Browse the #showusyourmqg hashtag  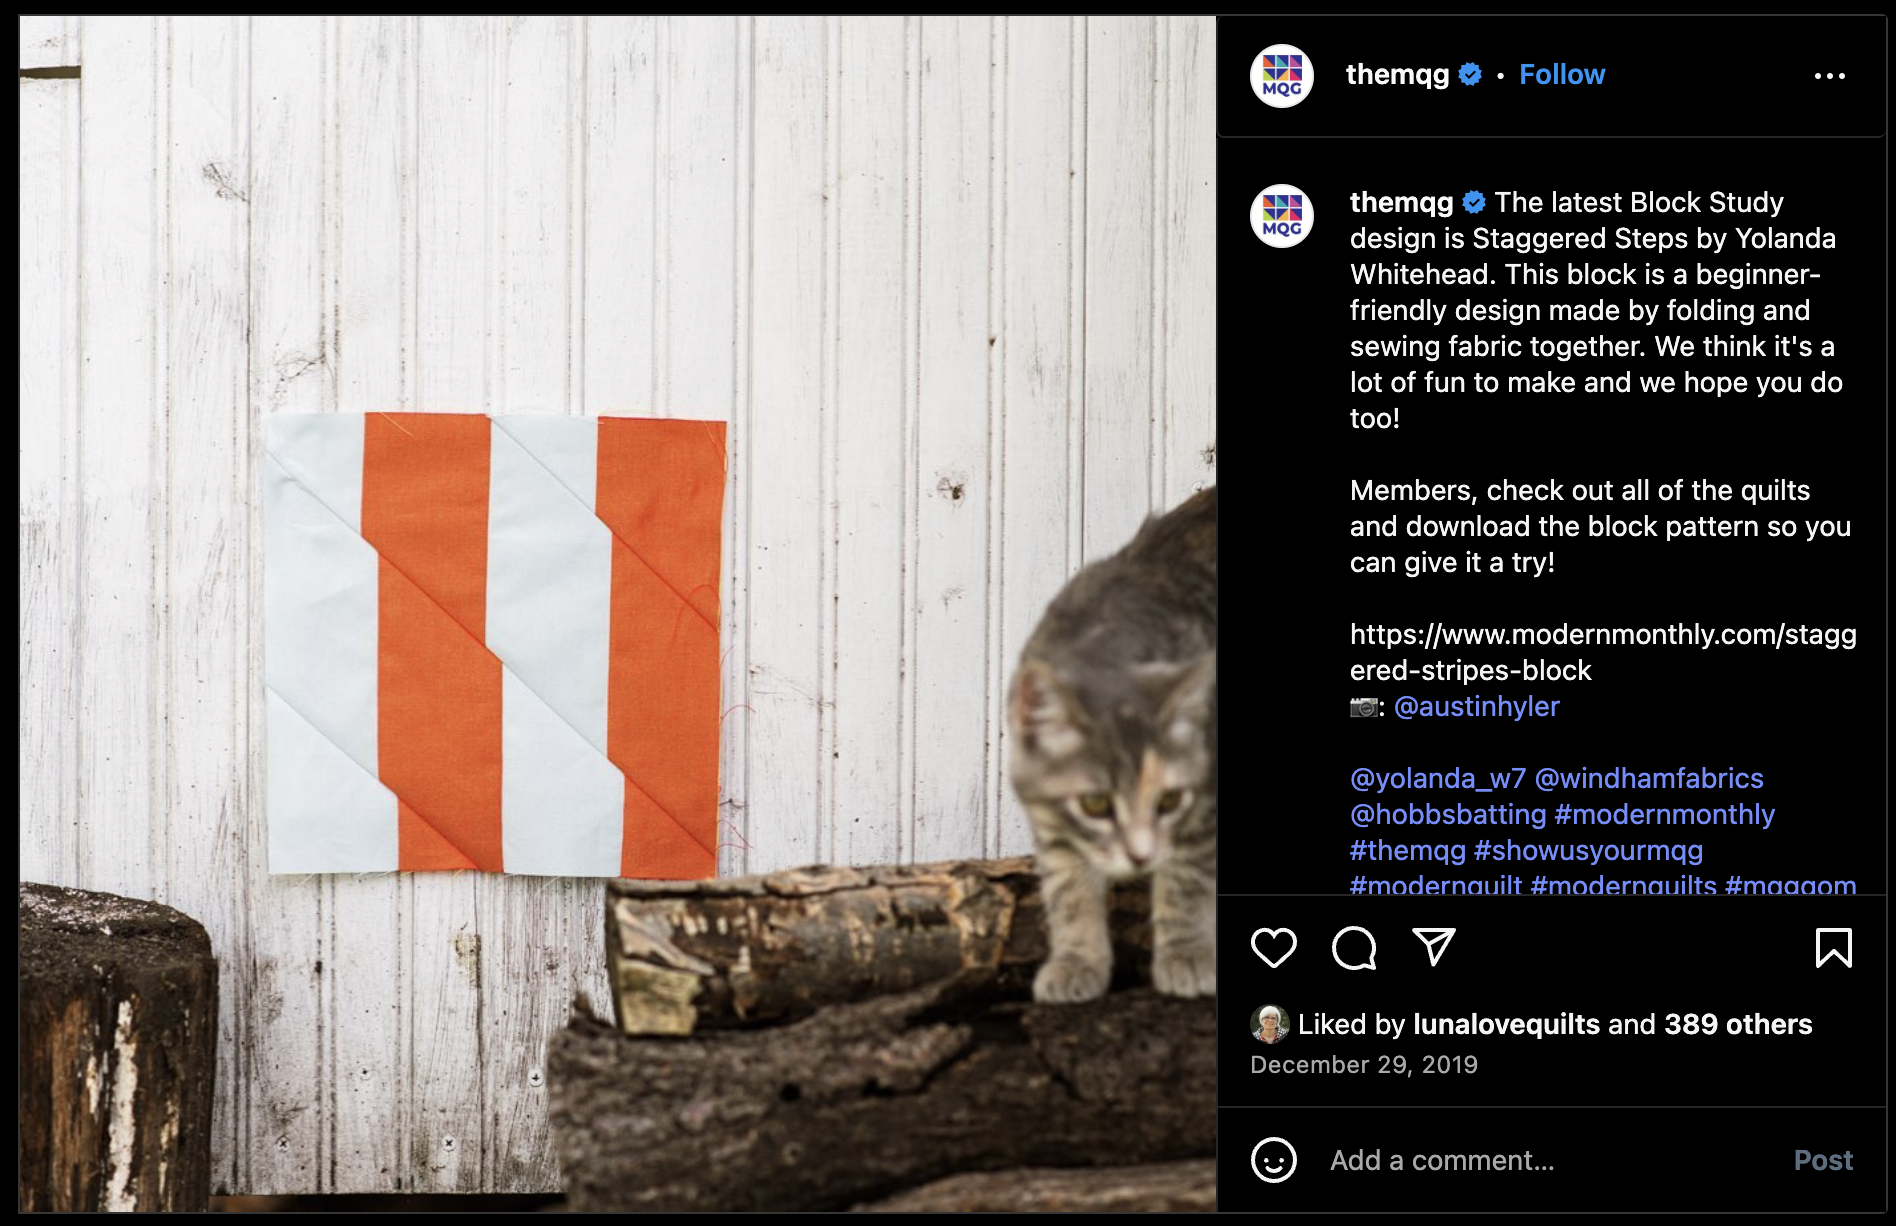1587,850
